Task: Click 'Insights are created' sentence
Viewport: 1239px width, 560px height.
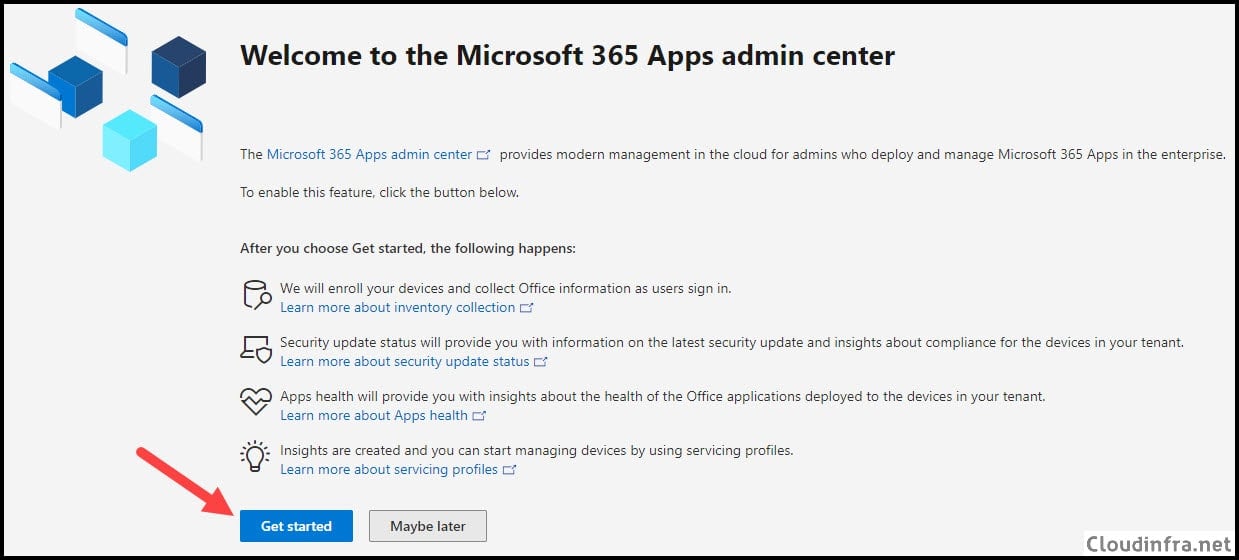Action: point(536,450)
